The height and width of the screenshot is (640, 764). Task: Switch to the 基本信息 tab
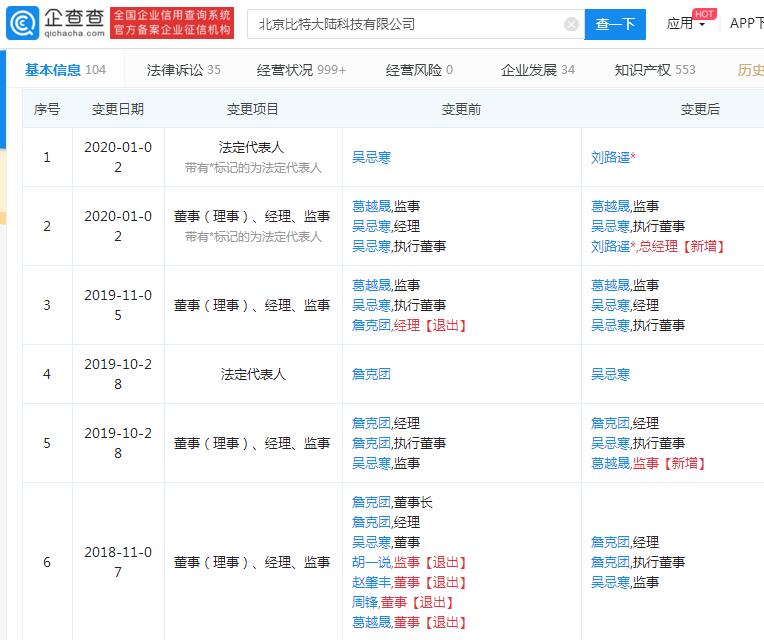[65, 70]
